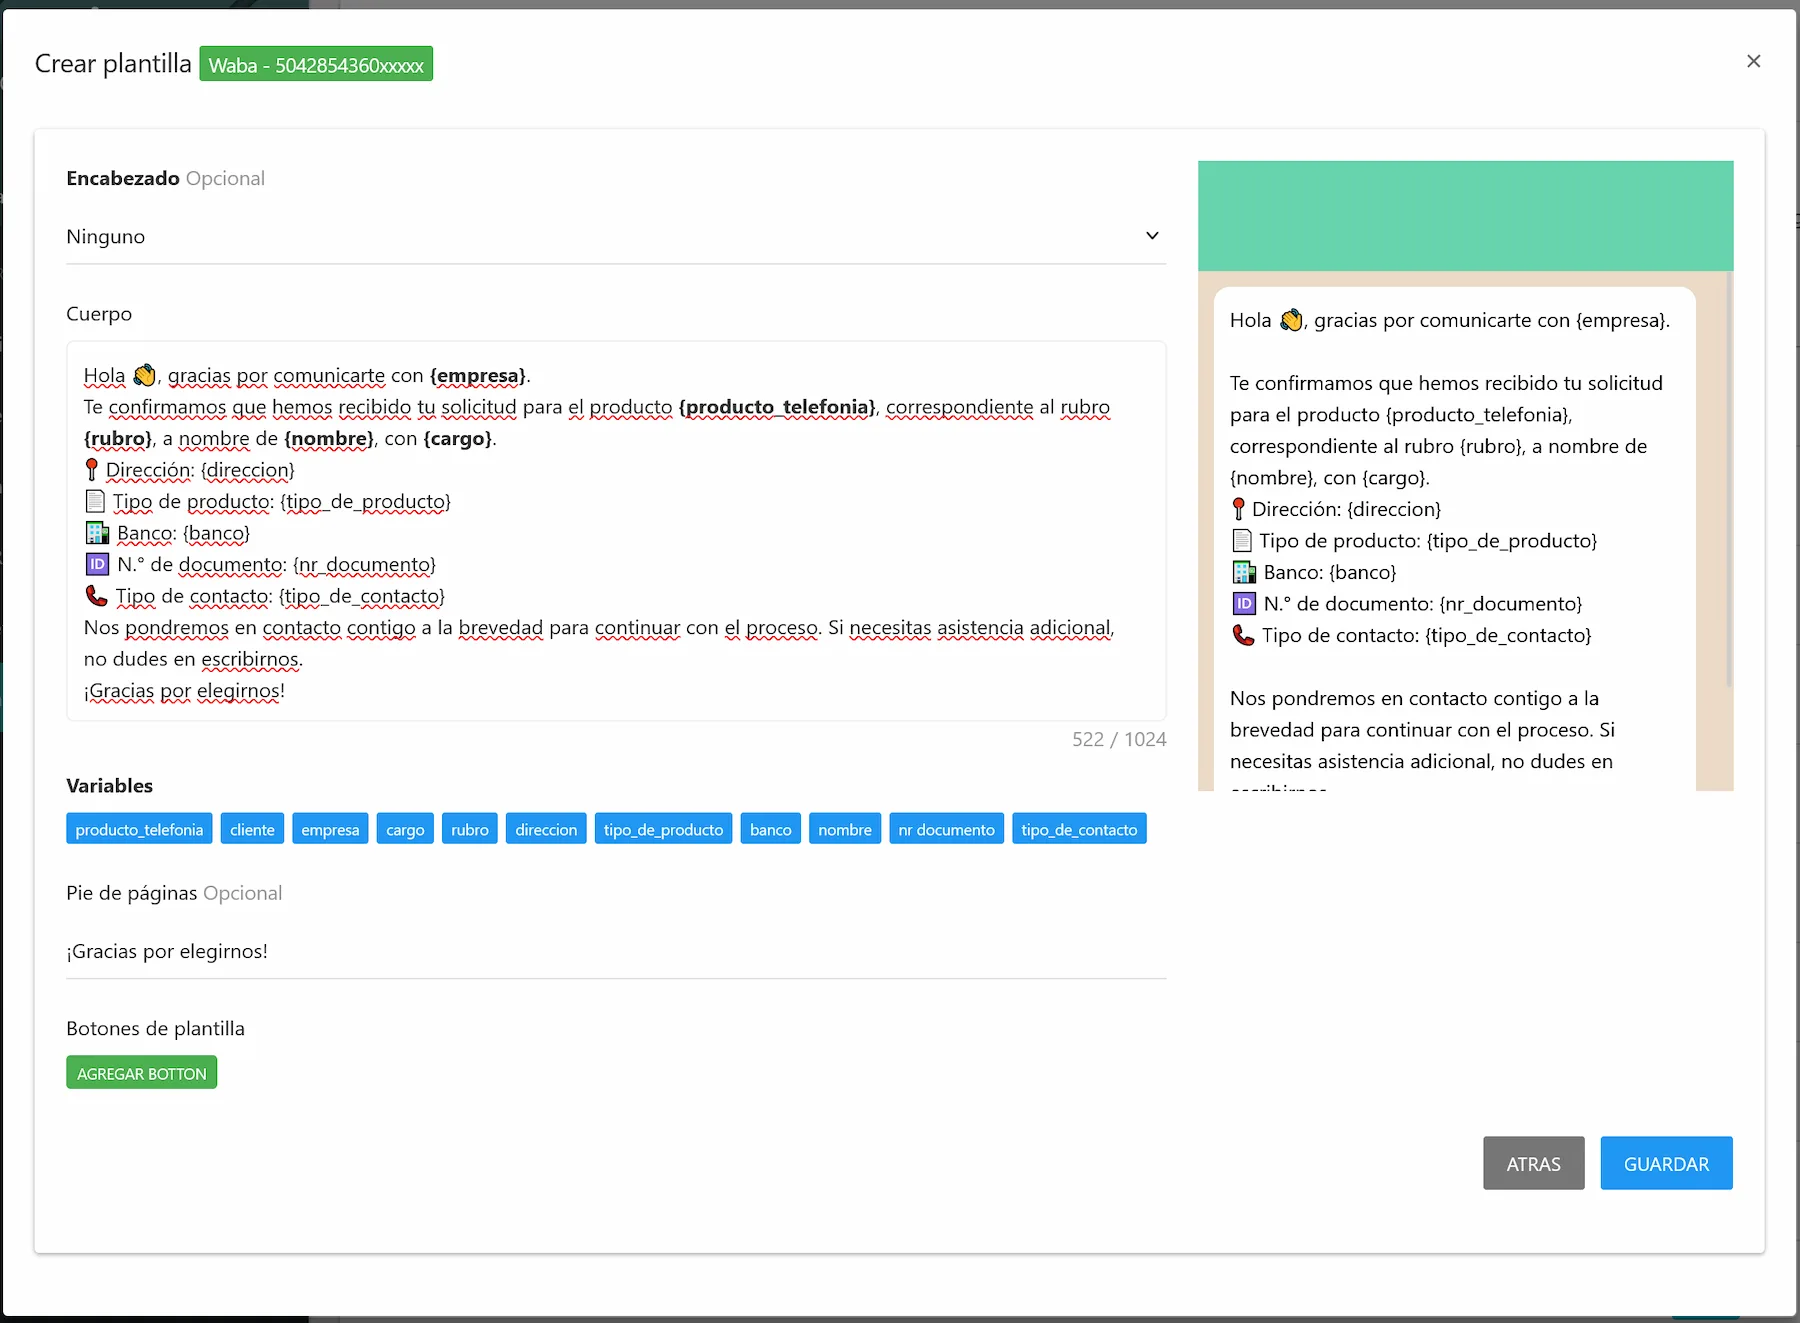Screen dimensions: 1800x1323
Task: Click the Crear plantilla title text
Action: pyautogui.click(x=113, y=63)
